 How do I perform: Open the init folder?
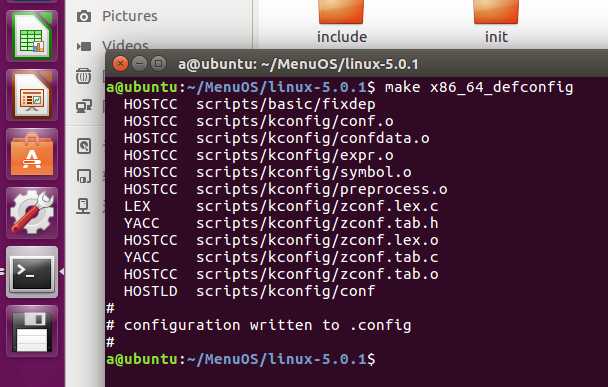pyautogui.click(x=496, y=21)
